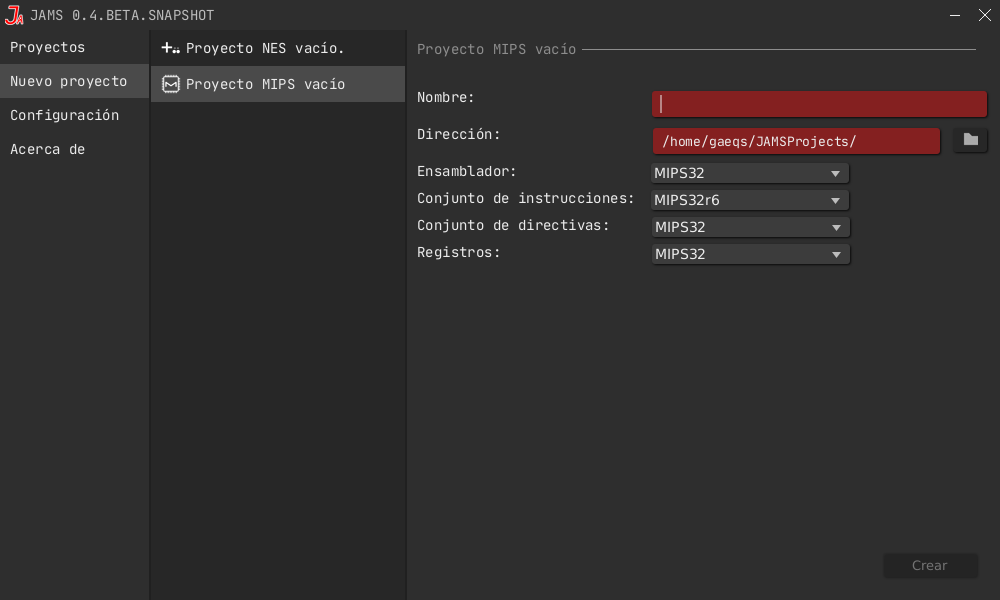Switch to the Proyectos section
Viewport: 1000px width, 600px height.
(x=47, y=47)
